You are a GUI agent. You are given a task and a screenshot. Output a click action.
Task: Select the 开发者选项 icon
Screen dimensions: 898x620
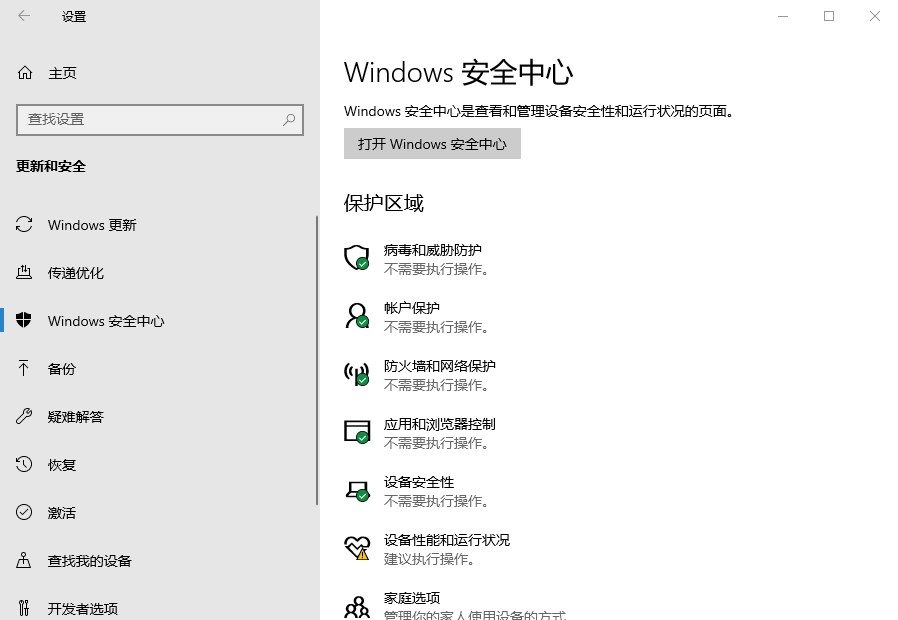23,607
